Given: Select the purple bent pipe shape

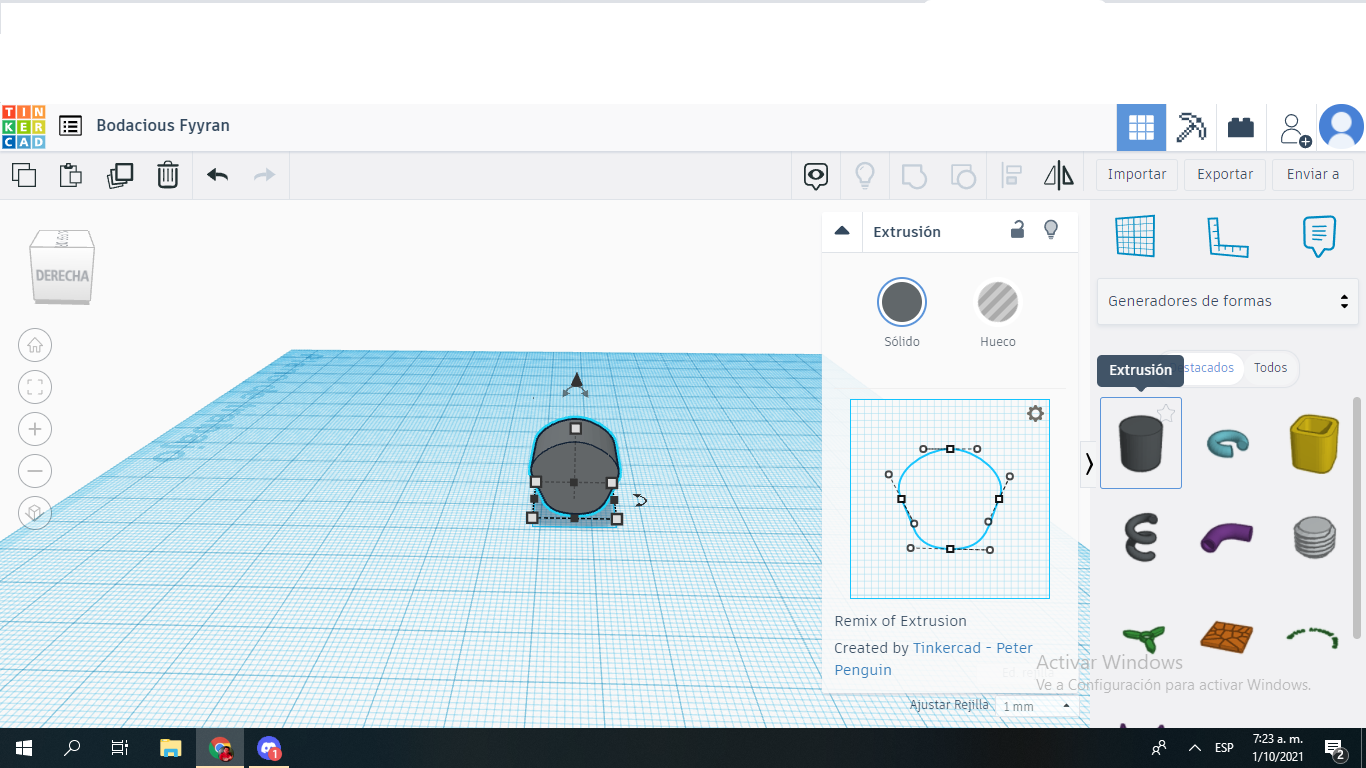Looking at the screenshot, I should [1227, 538].
